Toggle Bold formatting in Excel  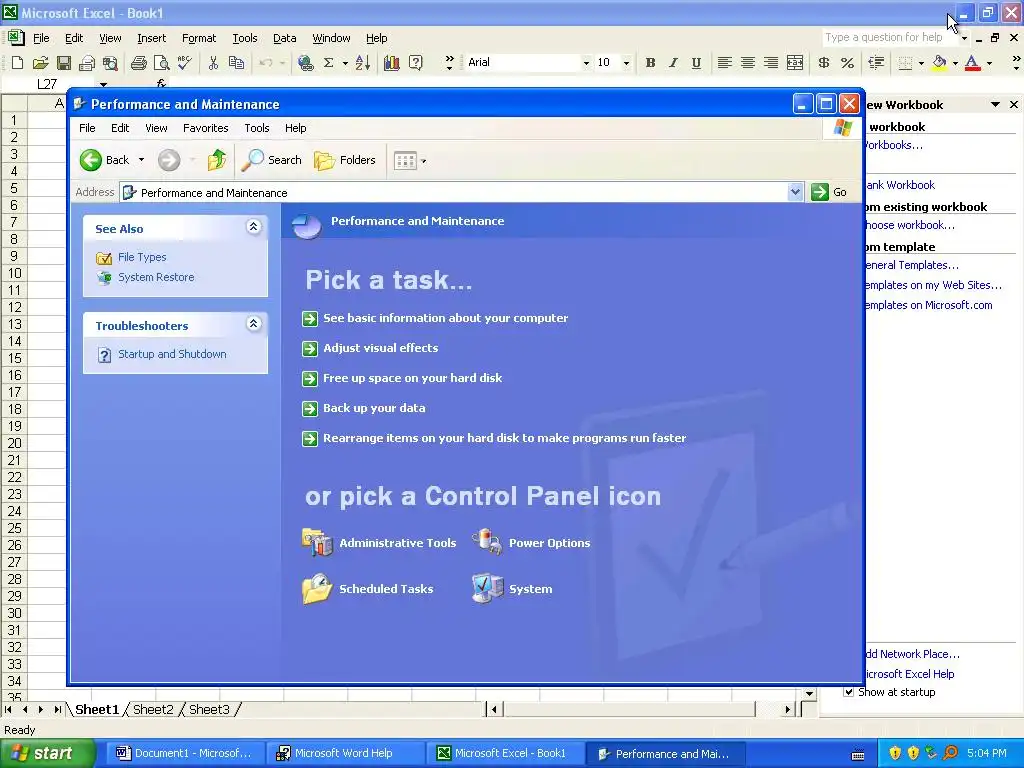pos(650,63)
